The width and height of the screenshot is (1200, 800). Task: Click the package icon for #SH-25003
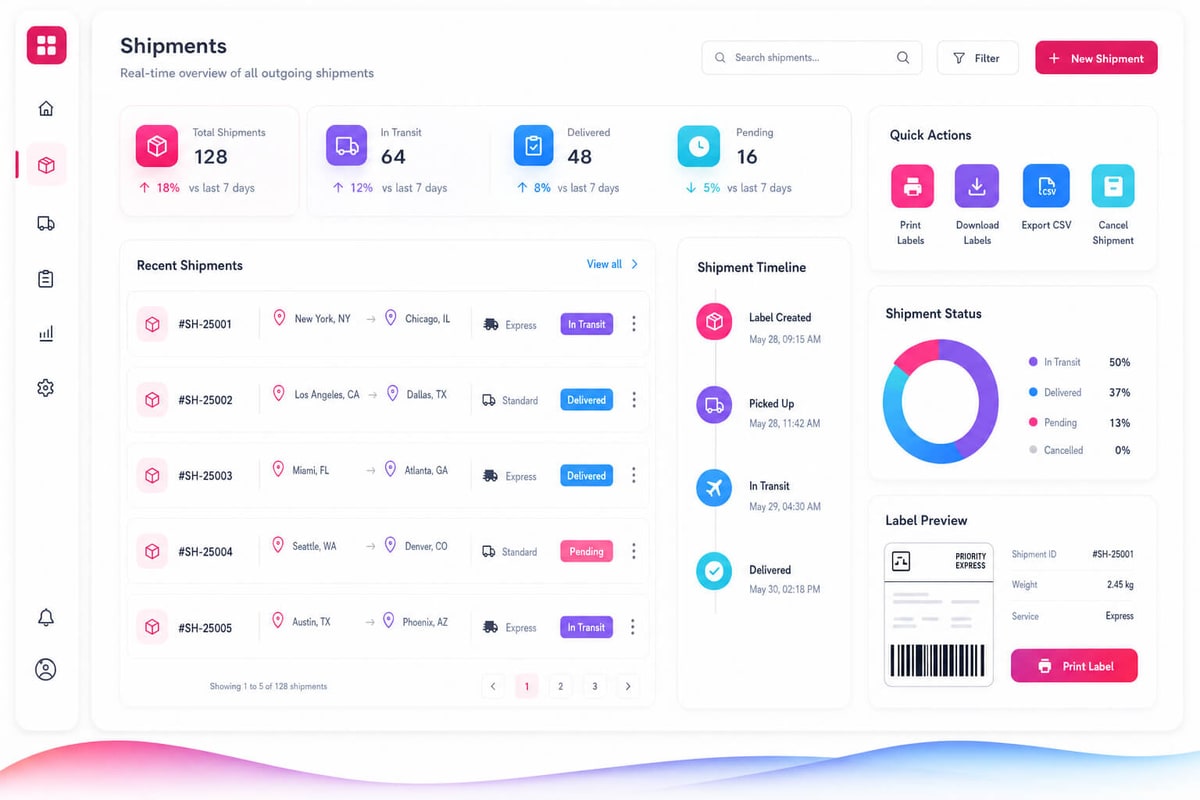tap(152, 476)
